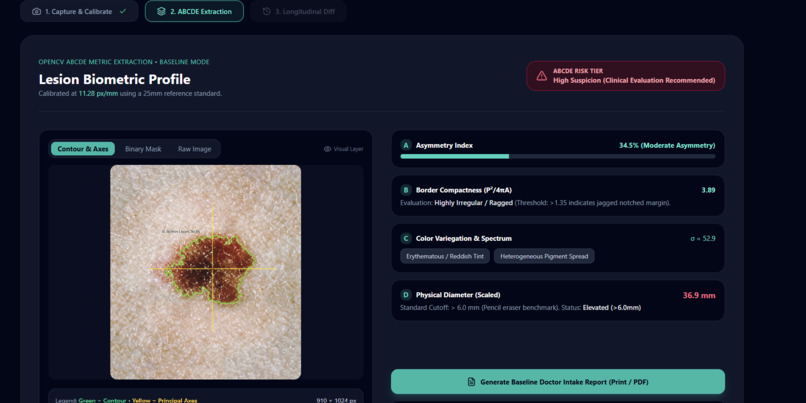Click the 34.5% (Moderate Asymmetry) value
Viewport: 806px width, 403px height.
667,145
